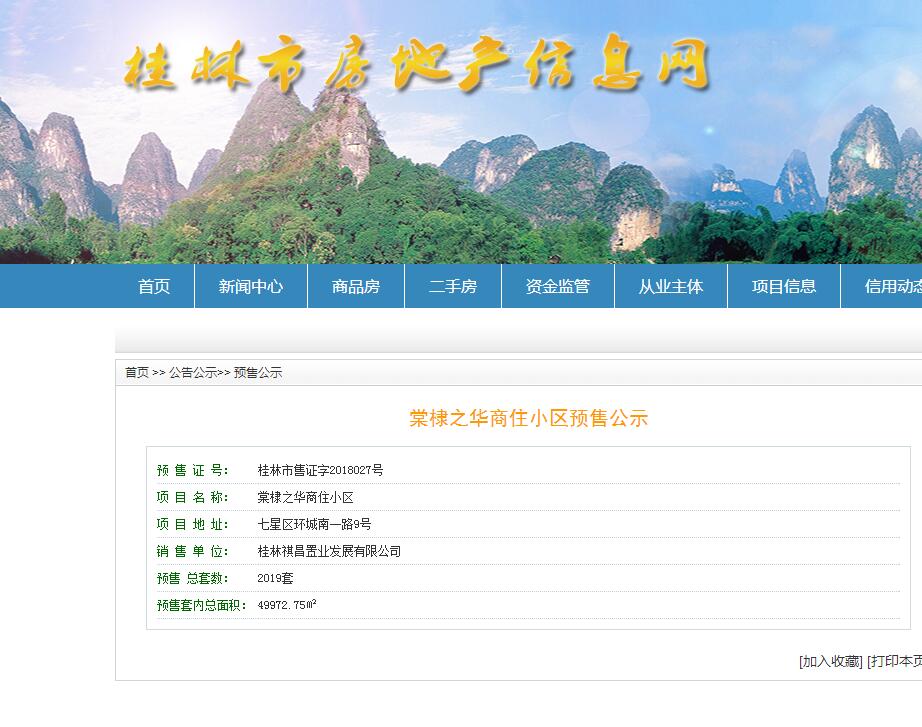The image size is (922, 727).
Task: Click the 棠棣之华商住小区预售公示 page heading
Action: coord(528,419)
